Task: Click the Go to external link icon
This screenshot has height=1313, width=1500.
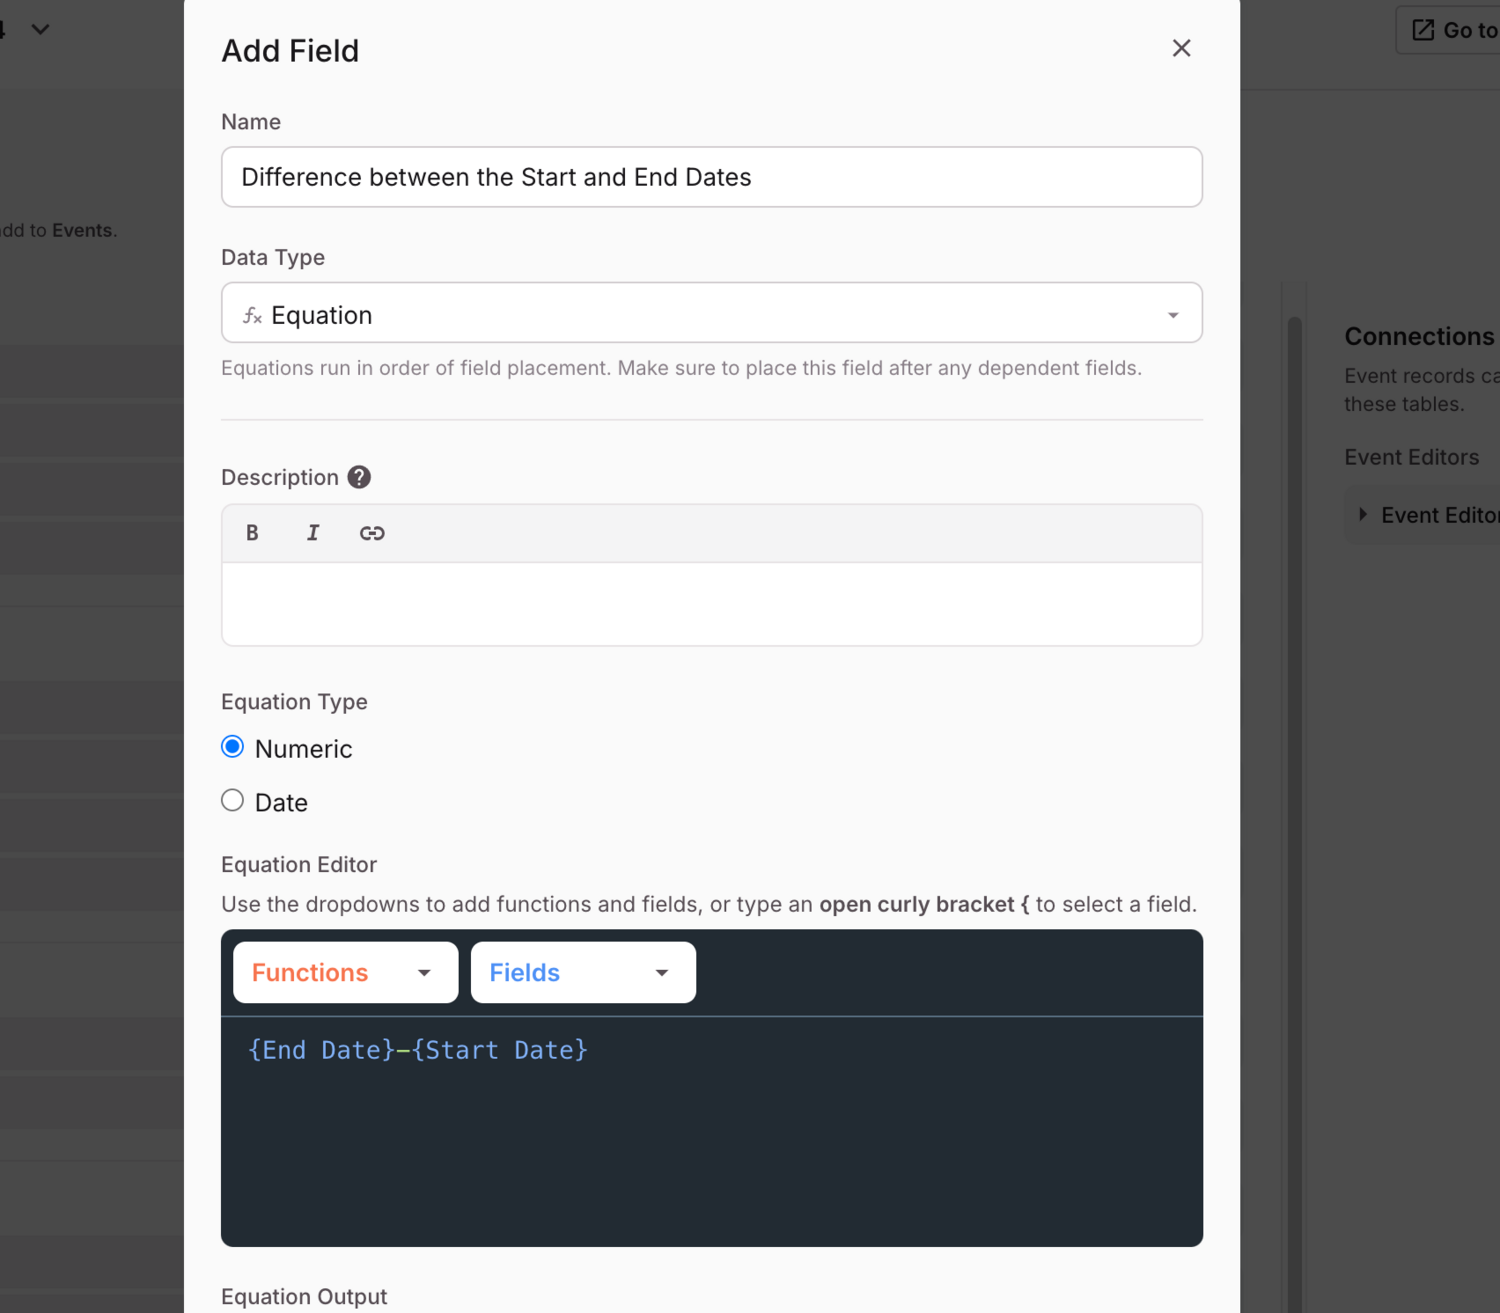Action: [1423, 30]
